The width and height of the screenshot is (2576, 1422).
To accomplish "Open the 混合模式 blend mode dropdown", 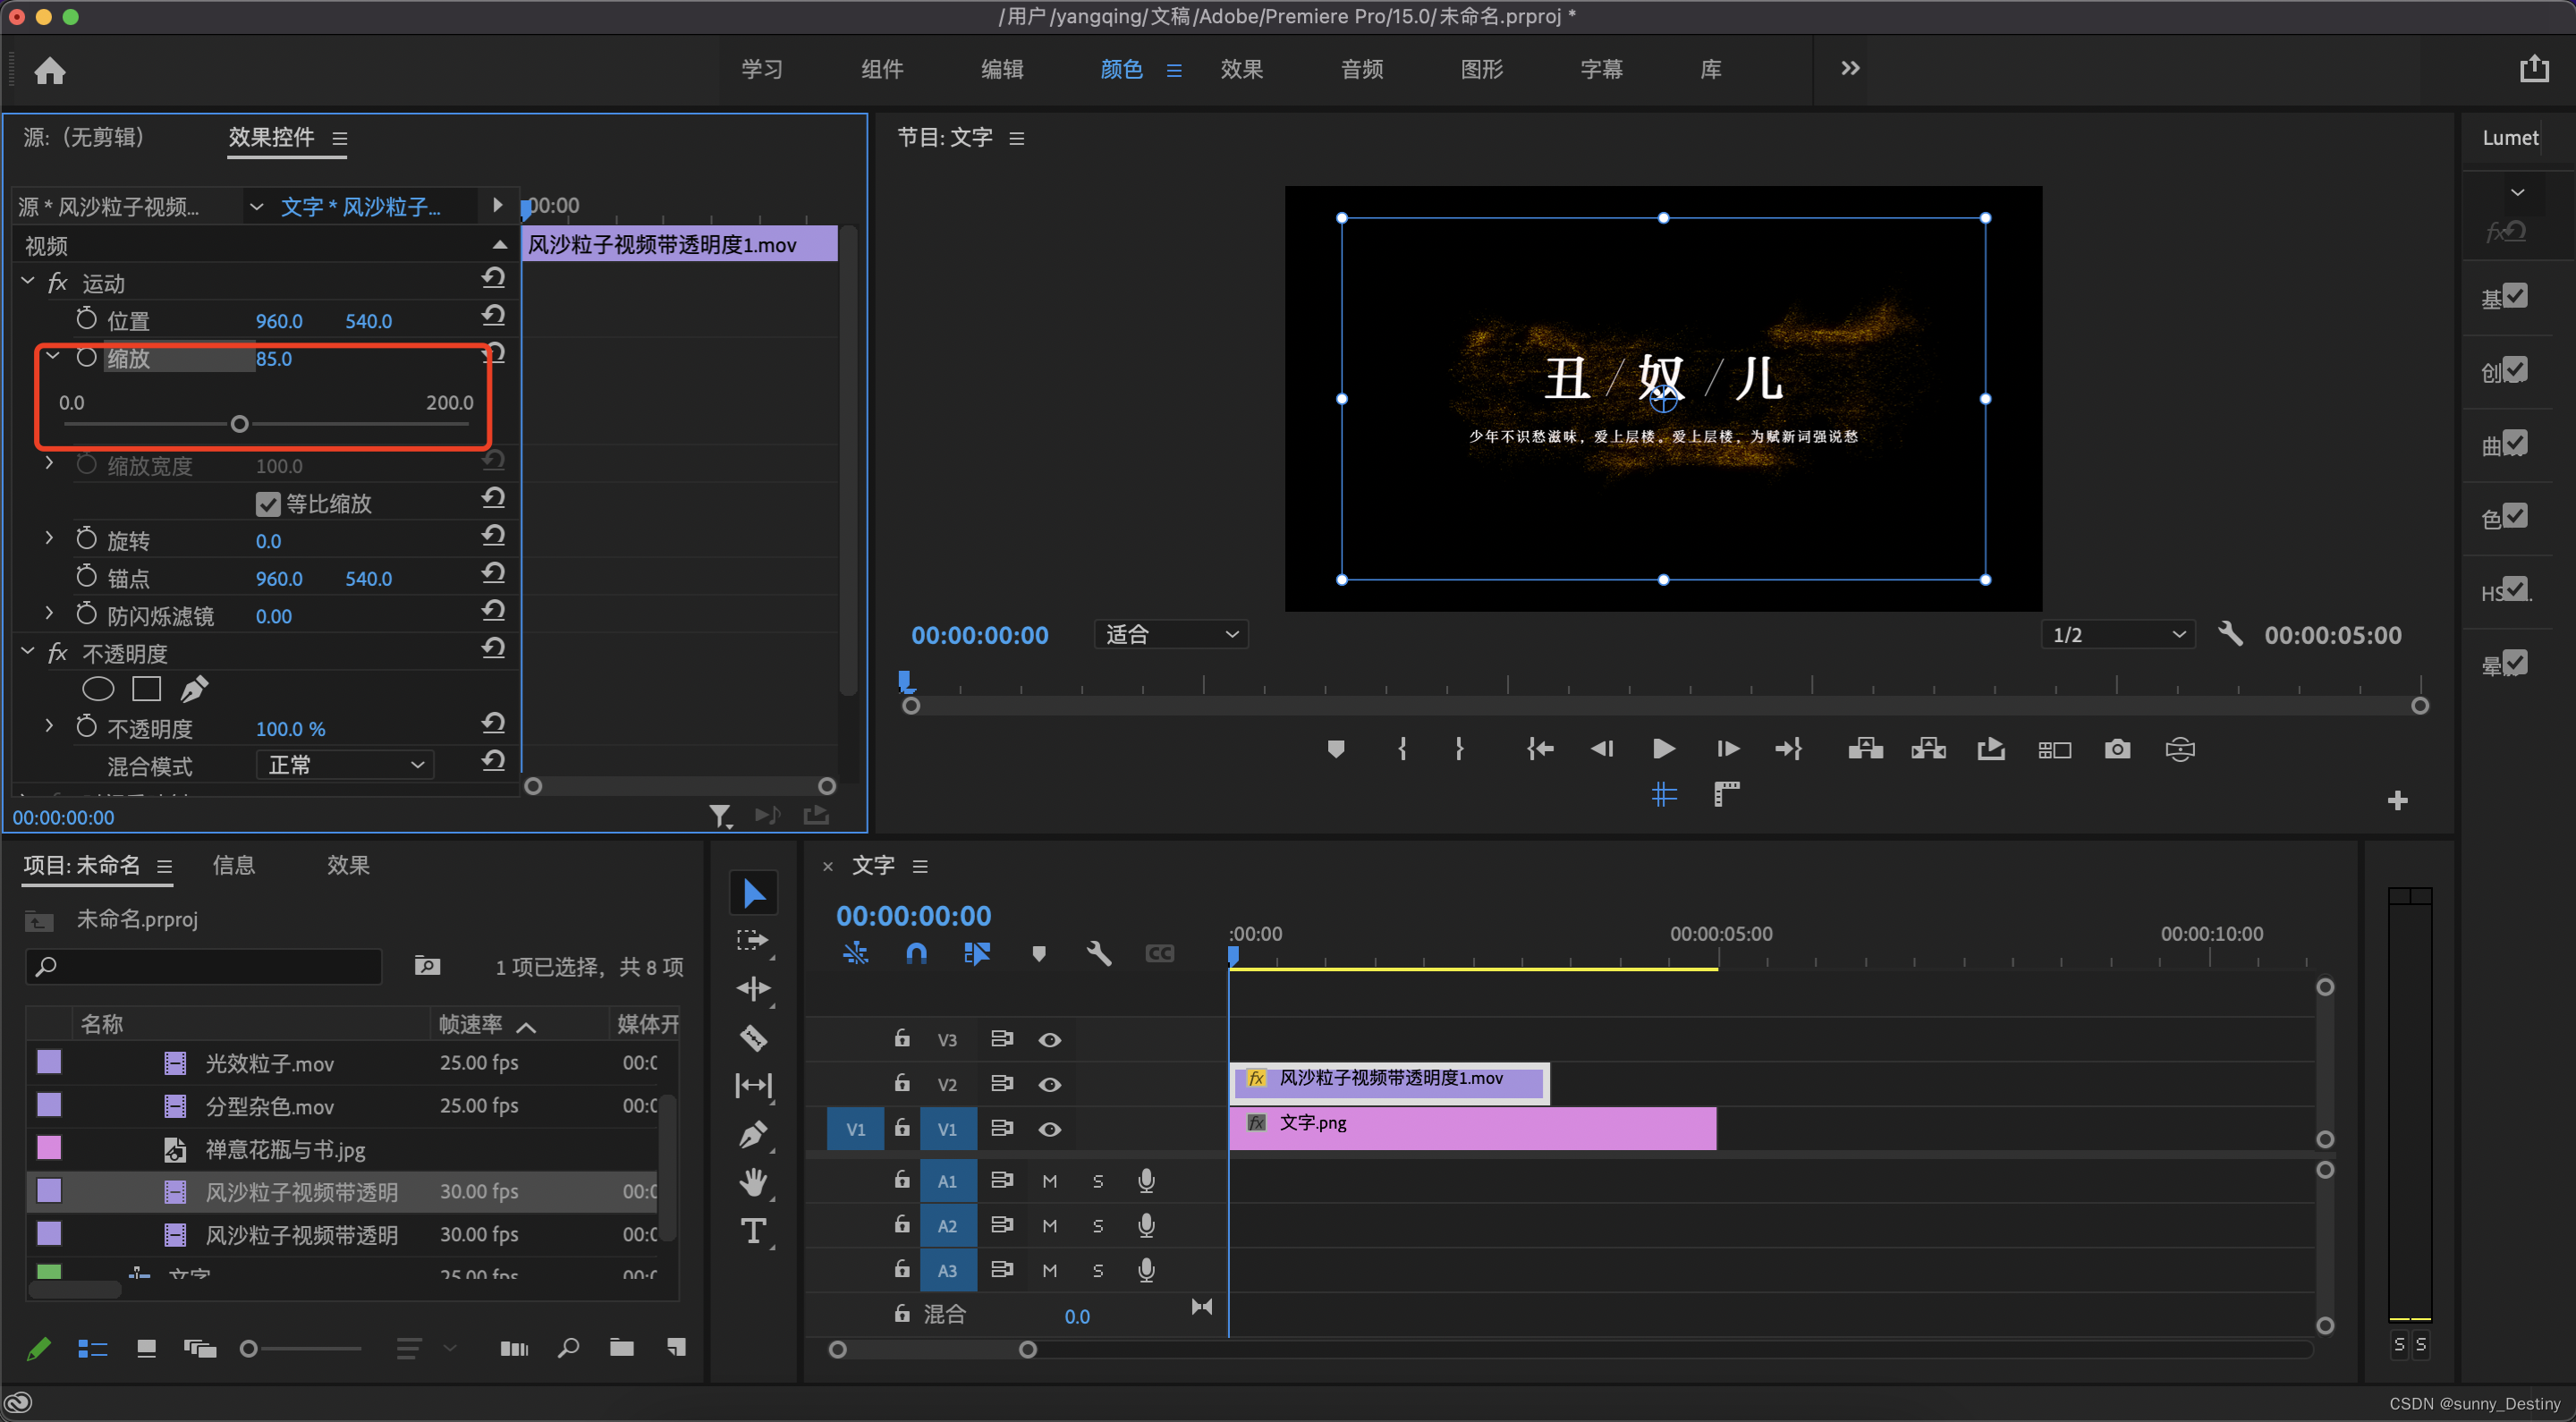I will [x=345, y=765].
